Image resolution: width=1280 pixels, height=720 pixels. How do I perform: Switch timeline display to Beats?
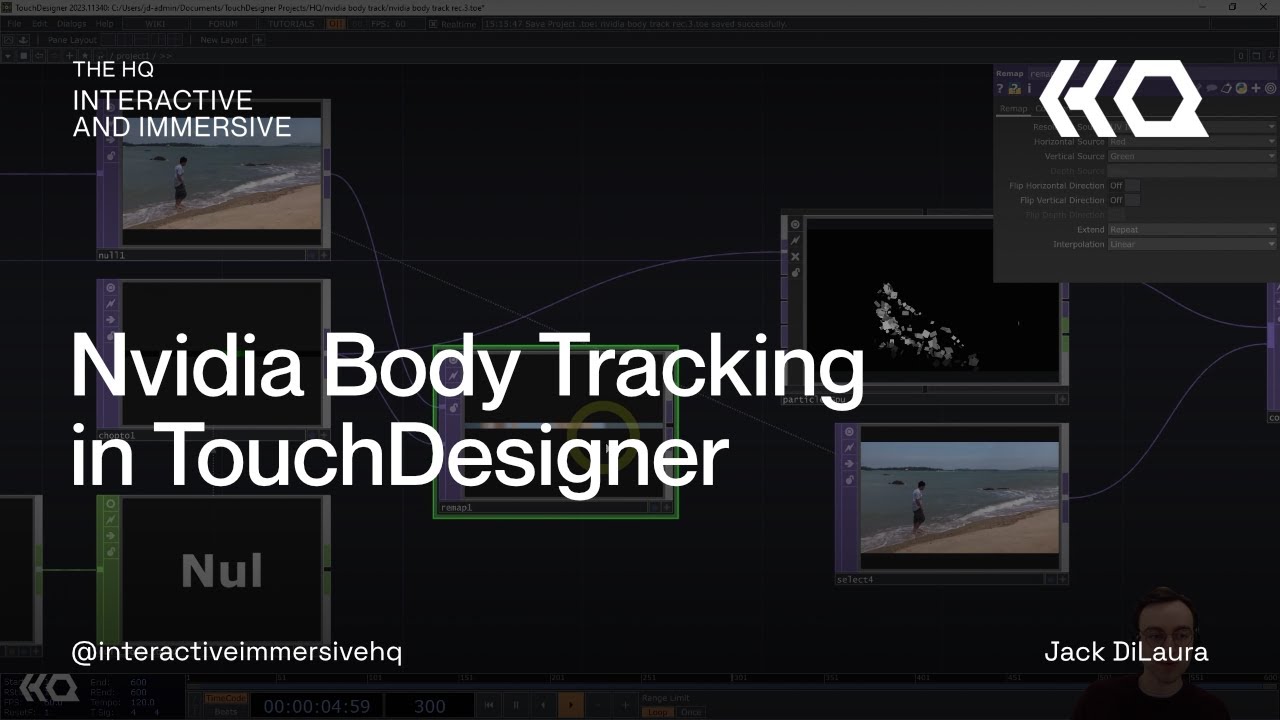tap(225, 712)
